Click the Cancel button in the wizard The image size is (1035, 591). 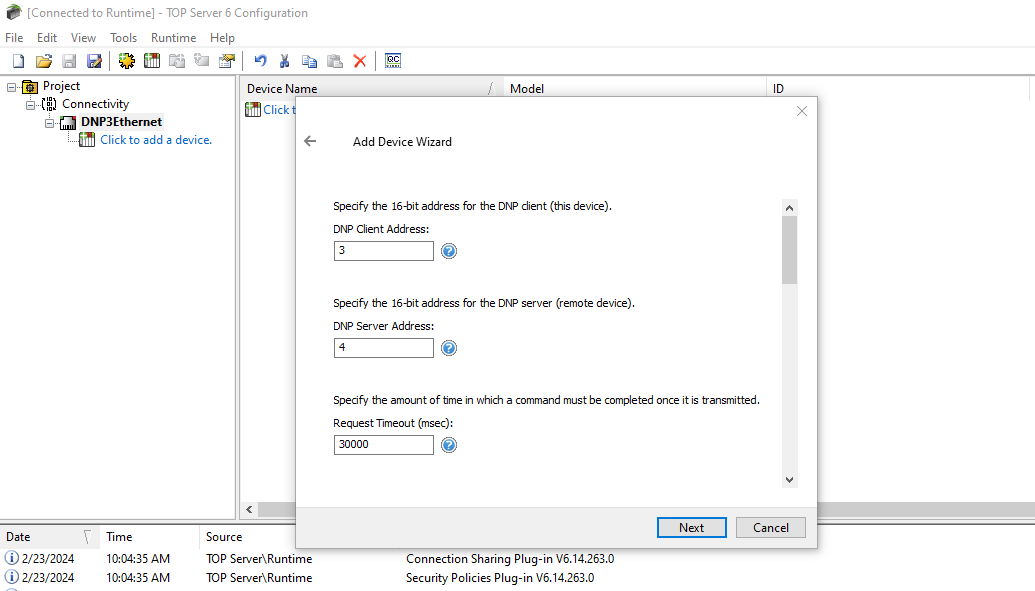(x=770, y=527)
